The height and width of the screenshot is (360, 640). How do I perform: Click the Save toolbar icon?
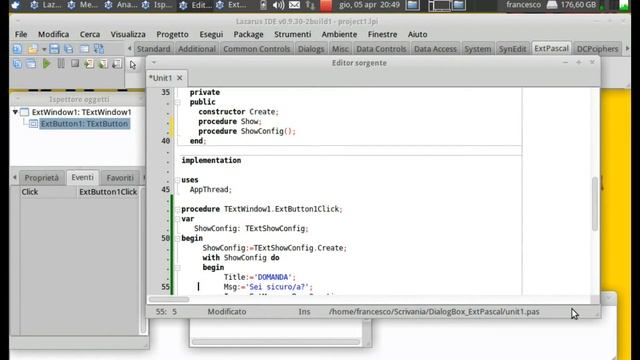[x=54, y=49]
